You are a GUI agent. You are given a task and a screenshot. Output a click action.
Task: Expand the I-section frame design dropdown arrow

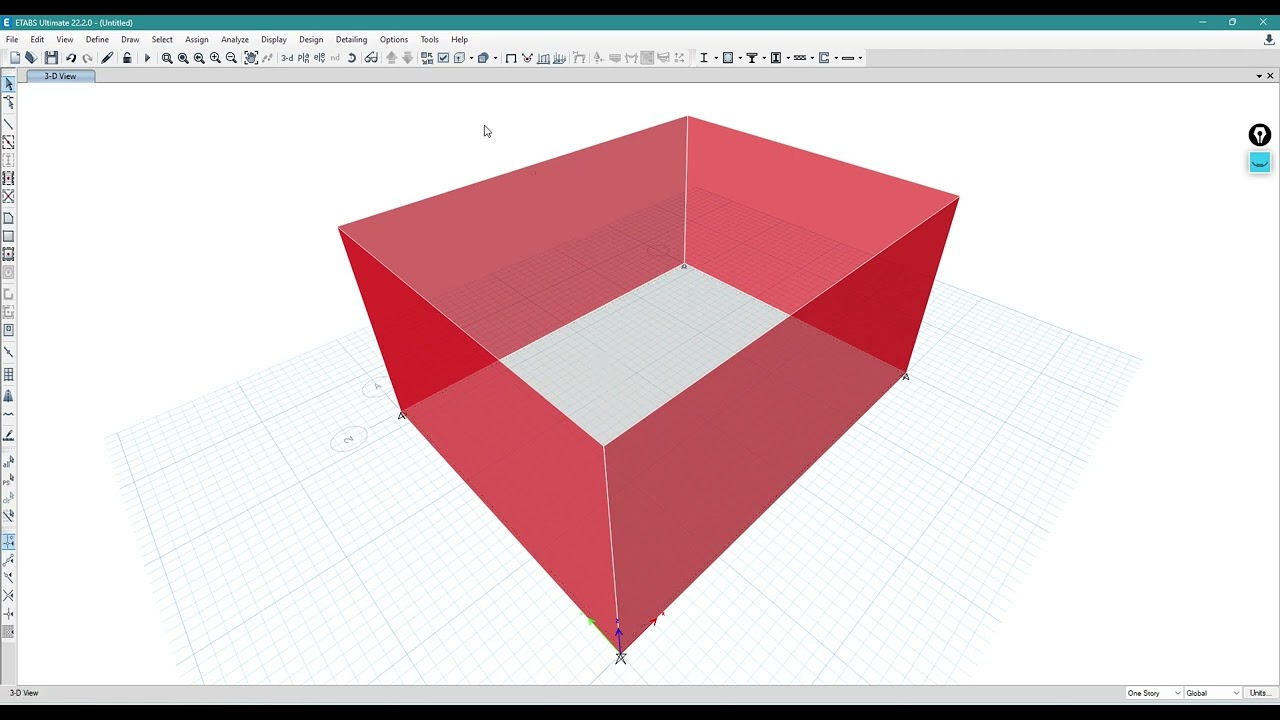(714, 58)
